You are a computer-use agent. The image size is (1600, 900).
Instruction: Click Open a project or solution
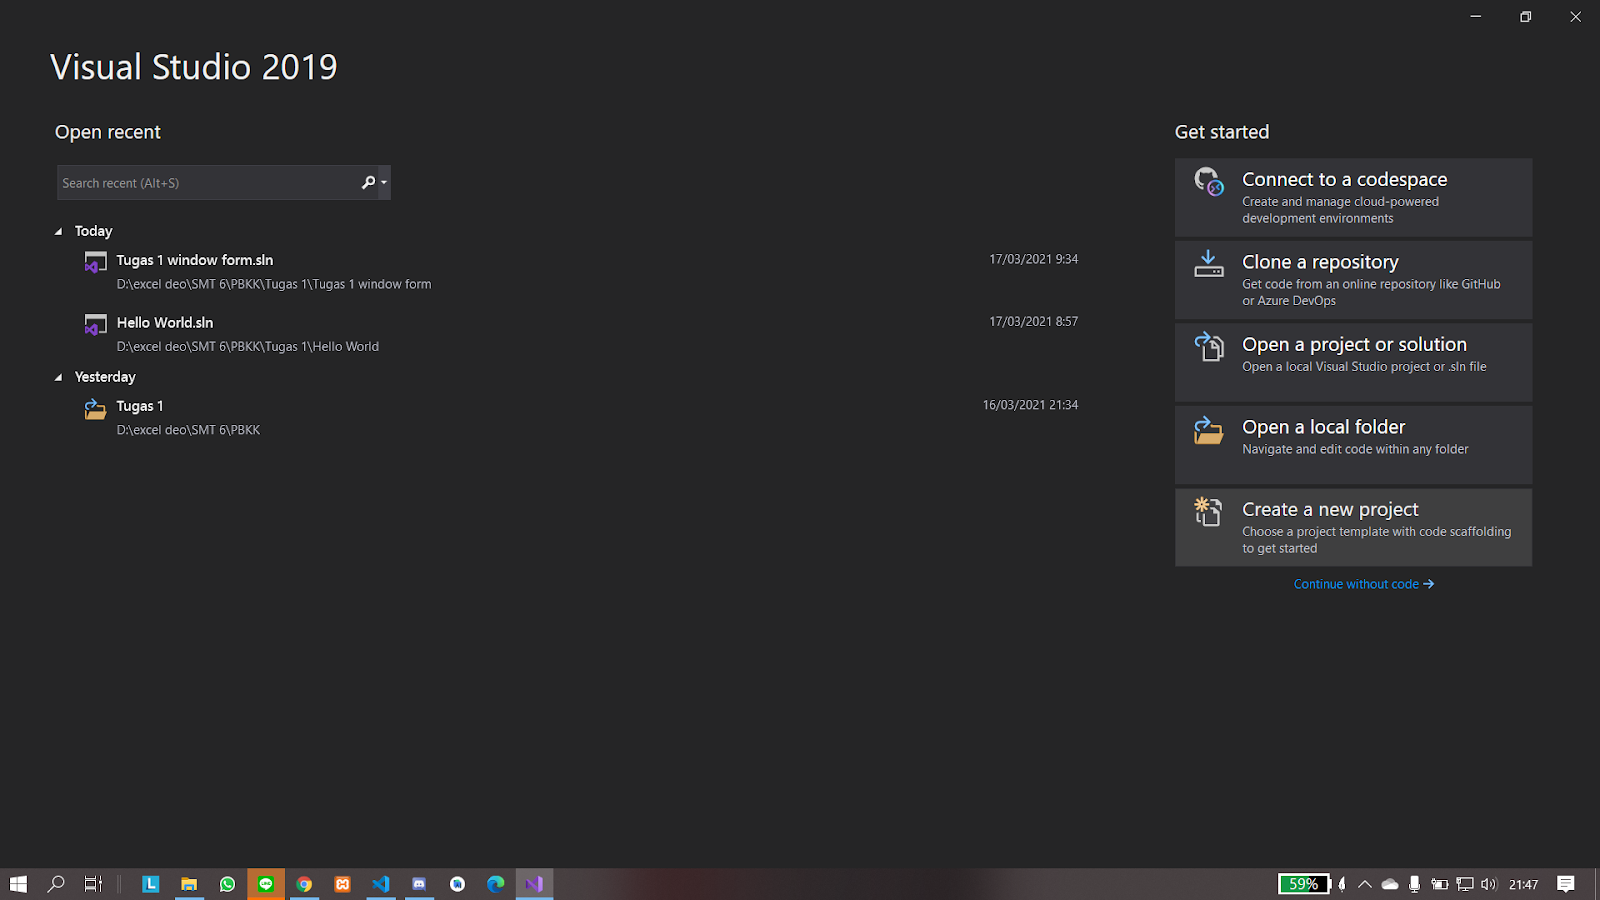click(1353, 362)
